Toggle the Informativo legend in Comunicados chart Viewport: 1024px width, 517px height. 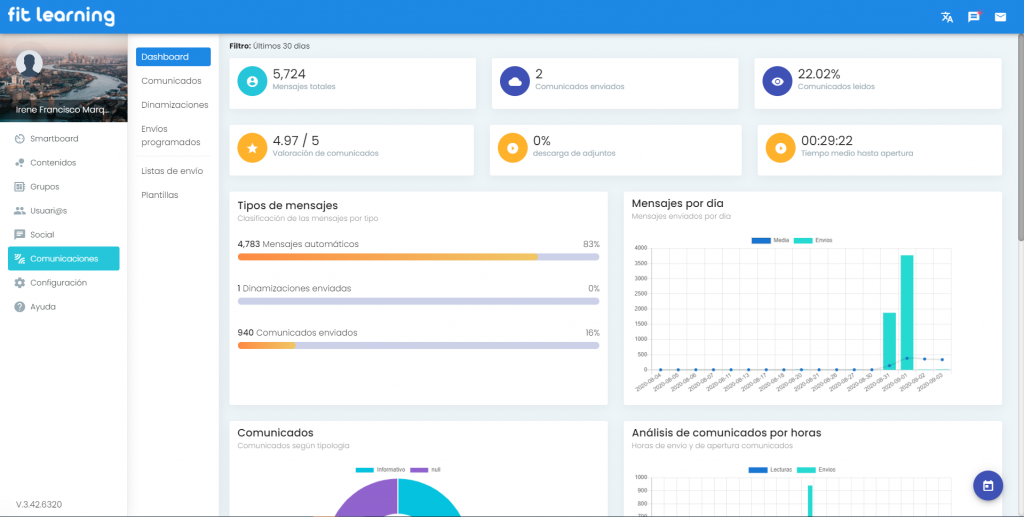click(380, 469)
